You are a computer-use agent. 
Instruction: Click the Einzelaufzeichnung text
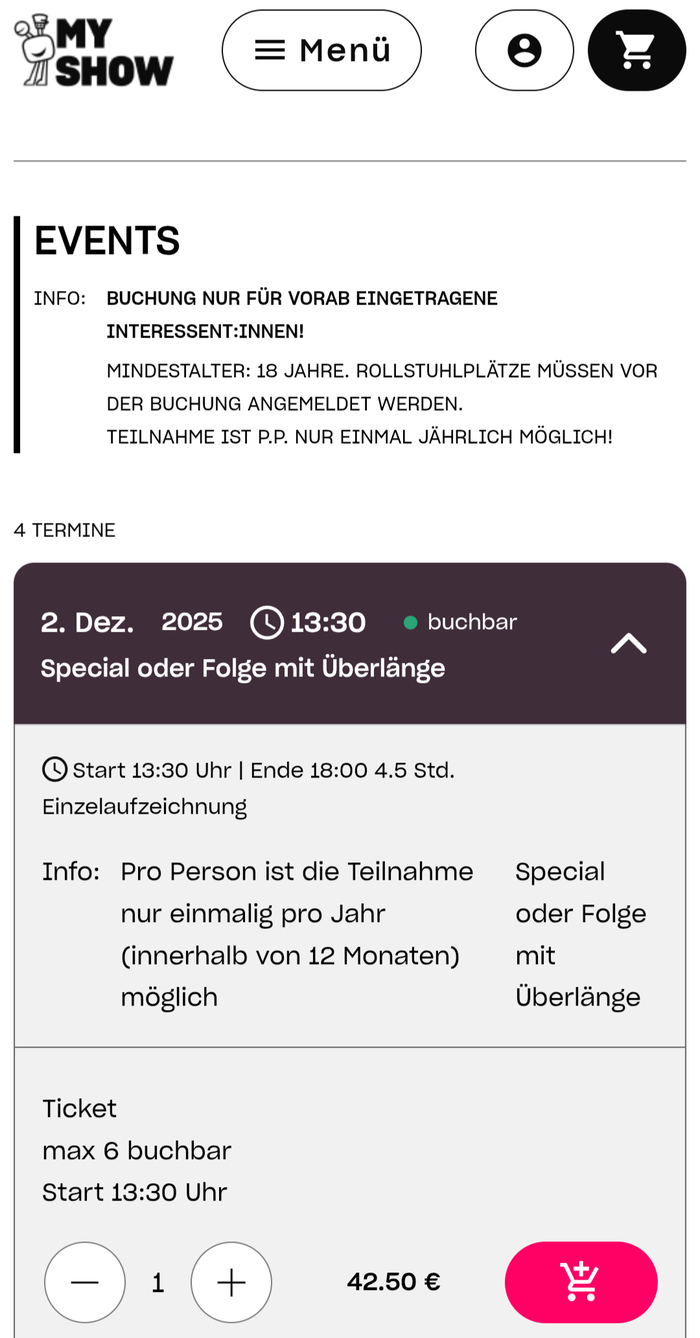click(x=144, y=806)
